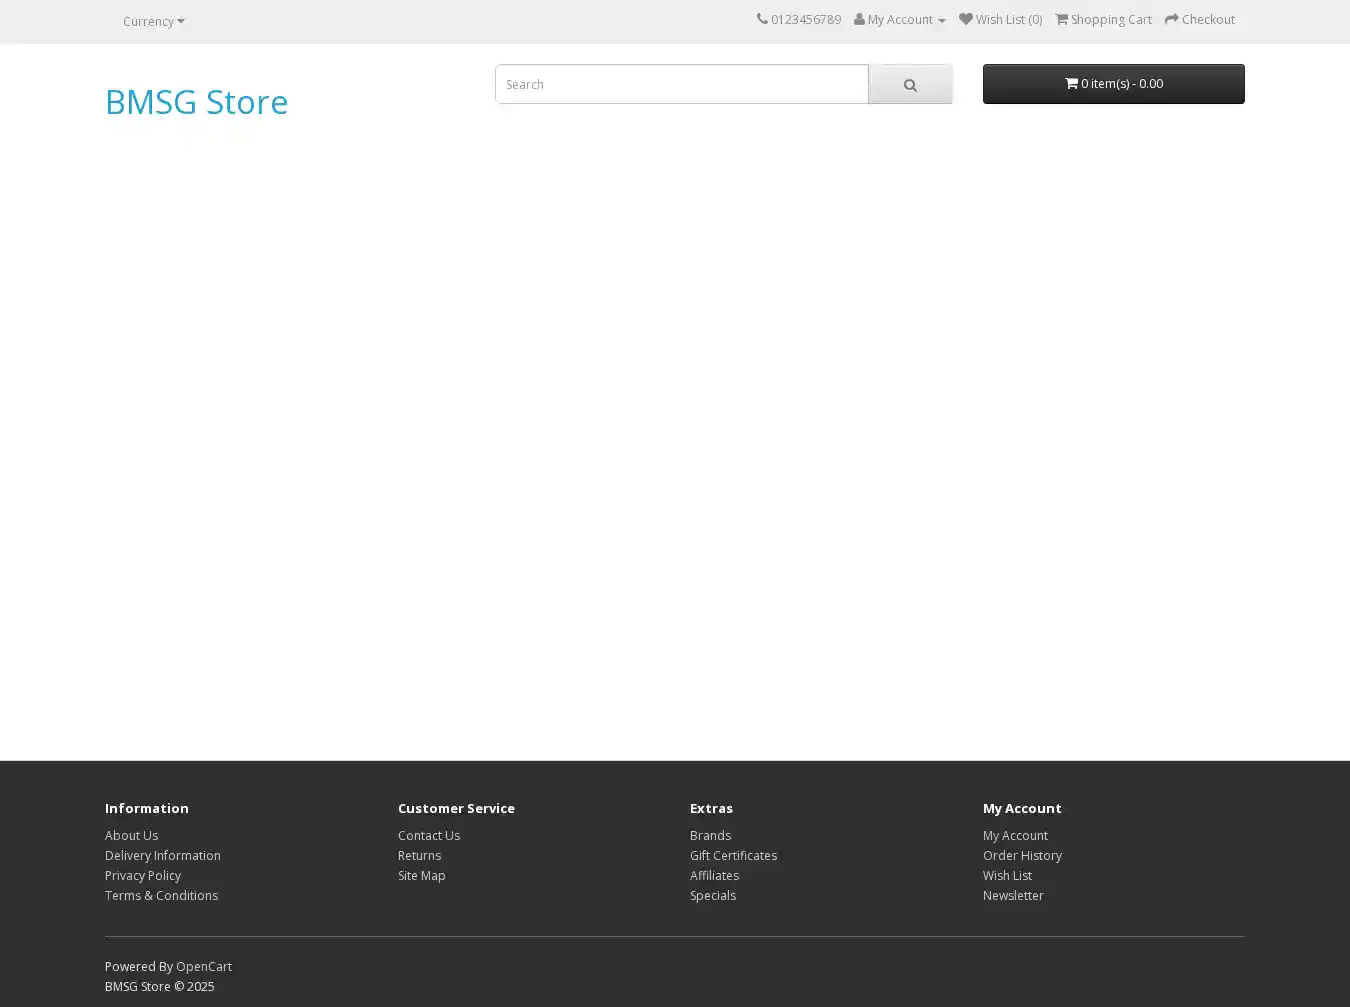Screen dimensions: 1350x1007
Task: Click the shopping cart icon in header
Action: [1062, 19]
